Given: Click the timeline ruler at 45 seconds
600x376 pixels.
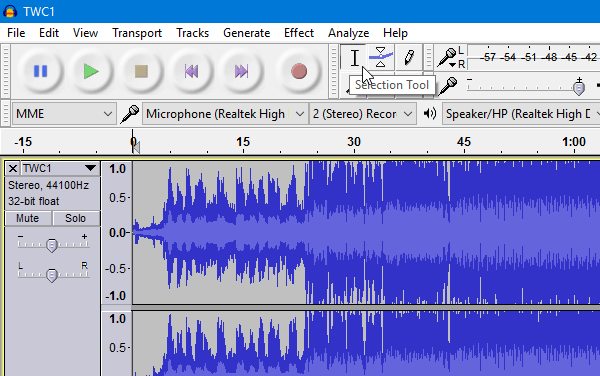Looking at the screenshot, I should (x=464, y=142).
